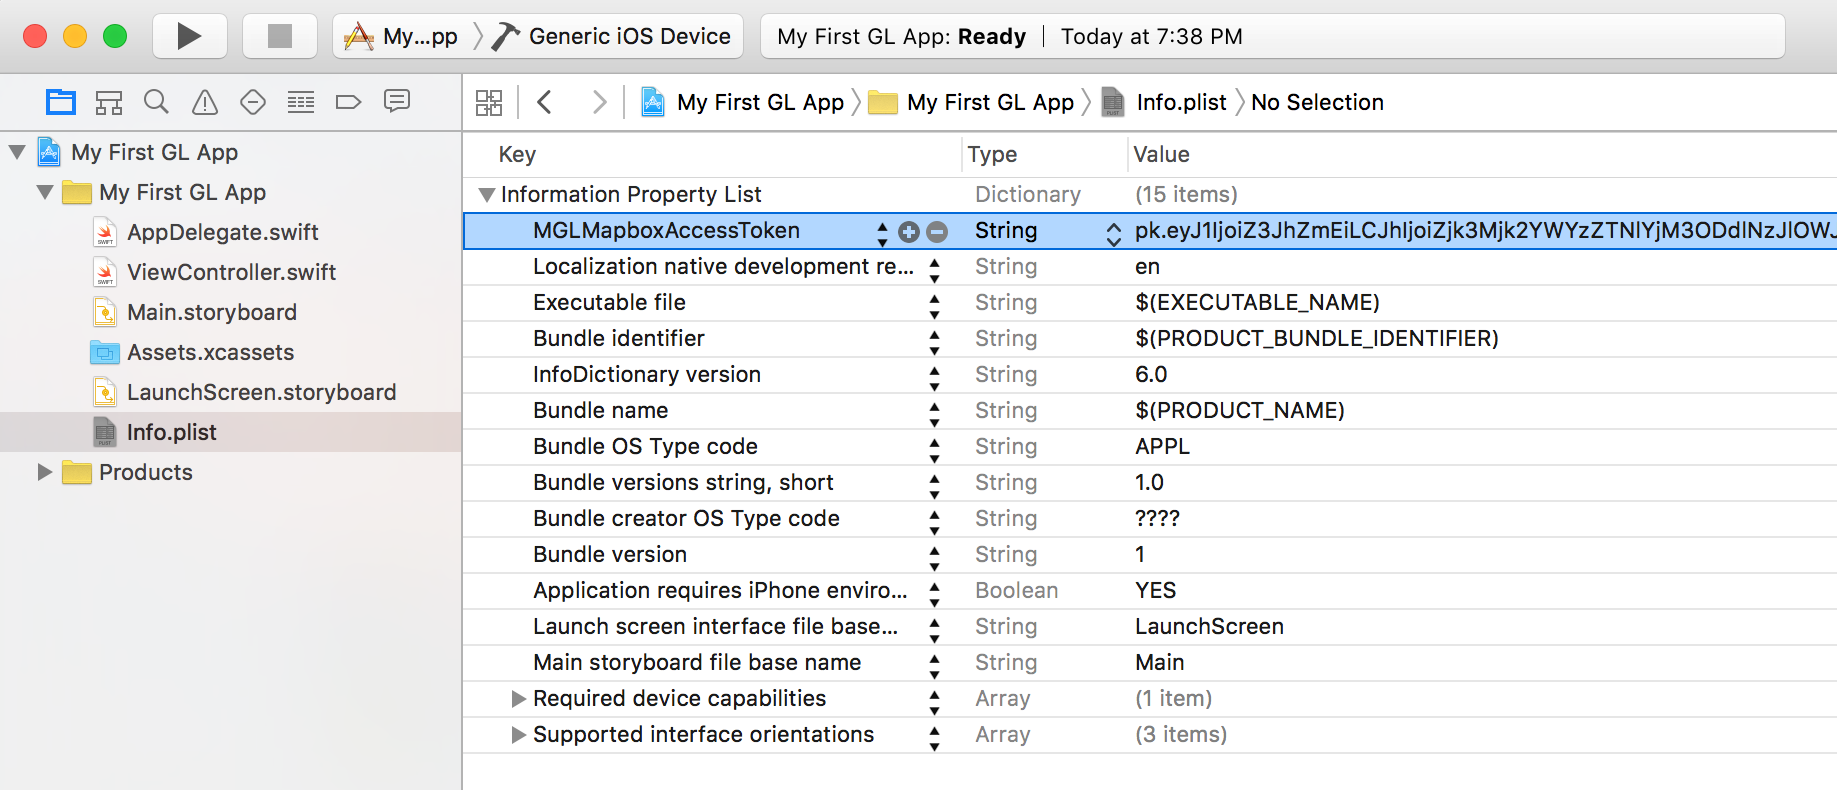
Task: Open the Project navigator folder icon
Action: coord(61,102)
